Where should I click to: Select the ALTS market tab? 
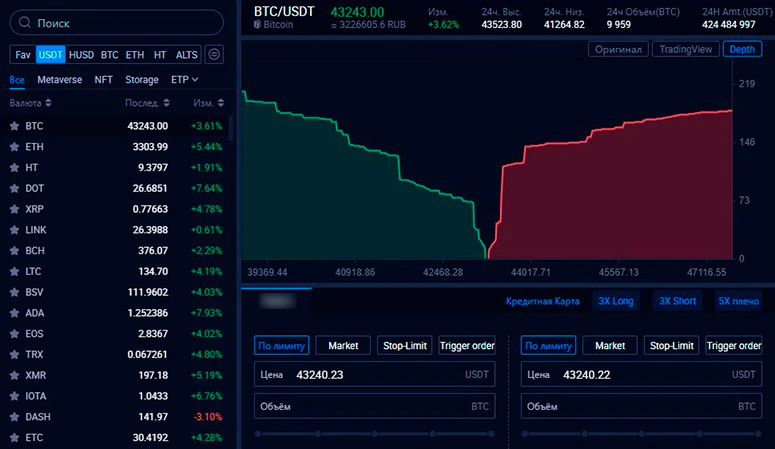(x=187, y=54)
